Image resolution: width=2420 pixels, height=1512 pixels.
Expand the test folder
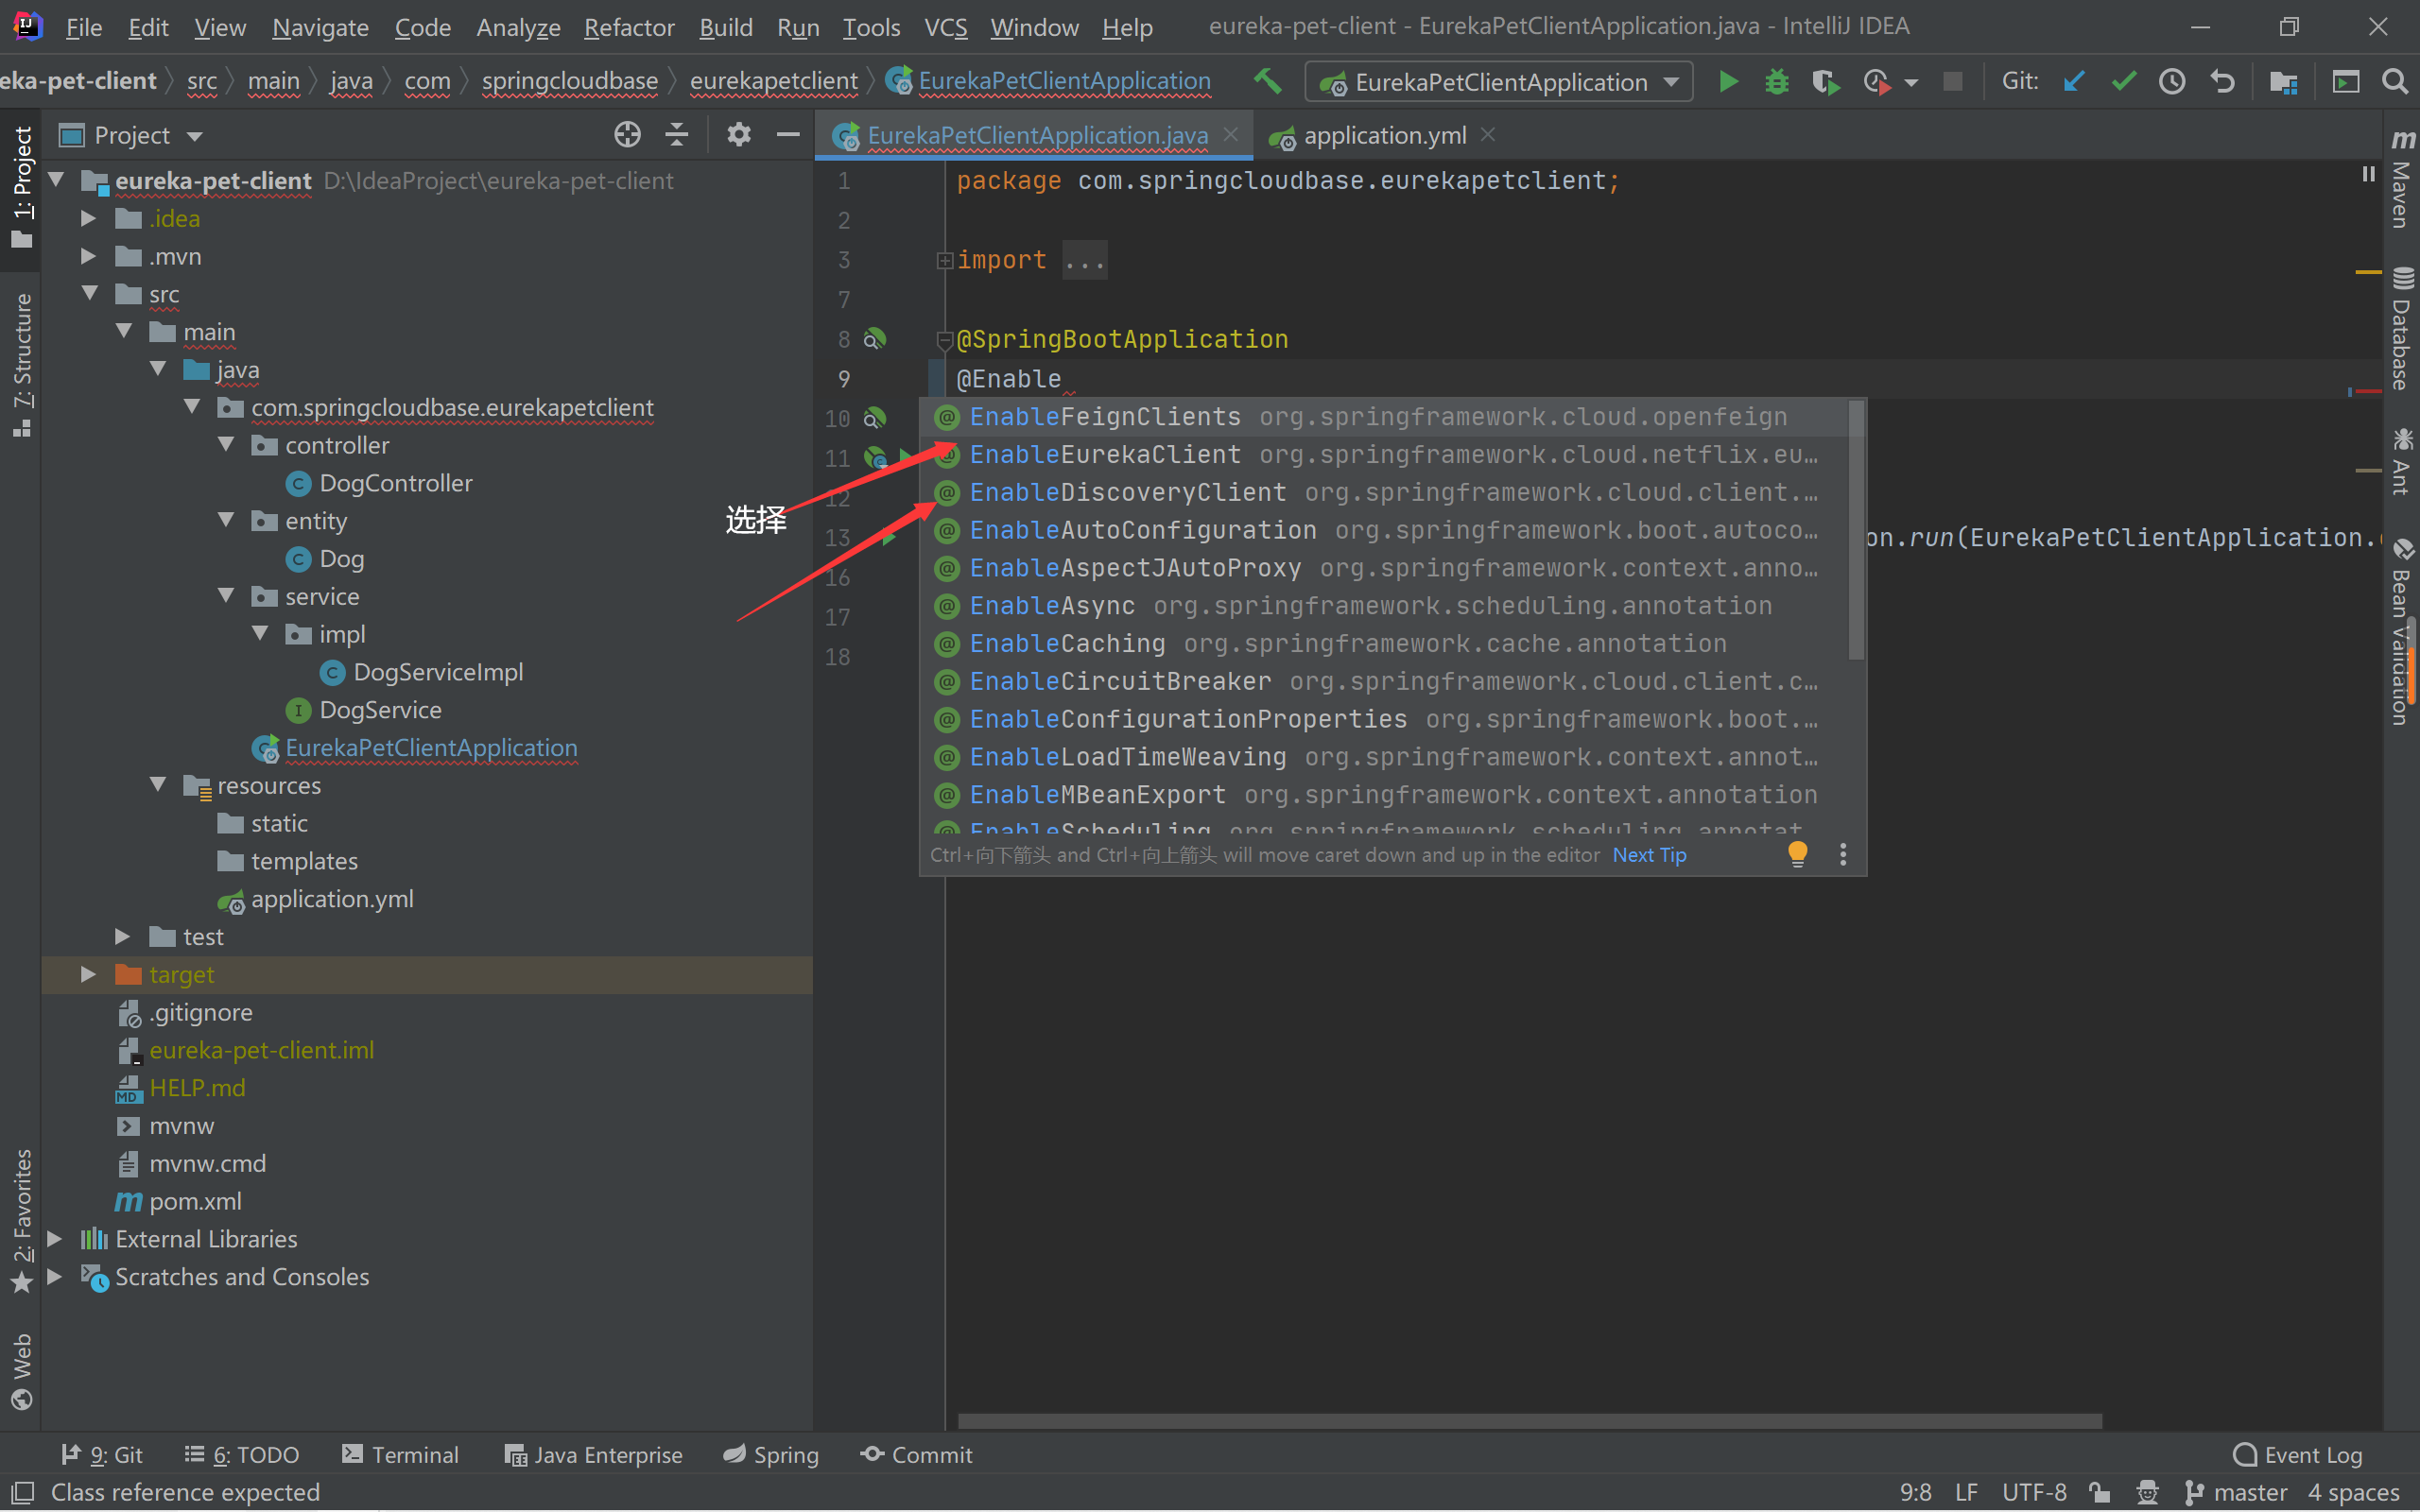click(x=122, y=936)
